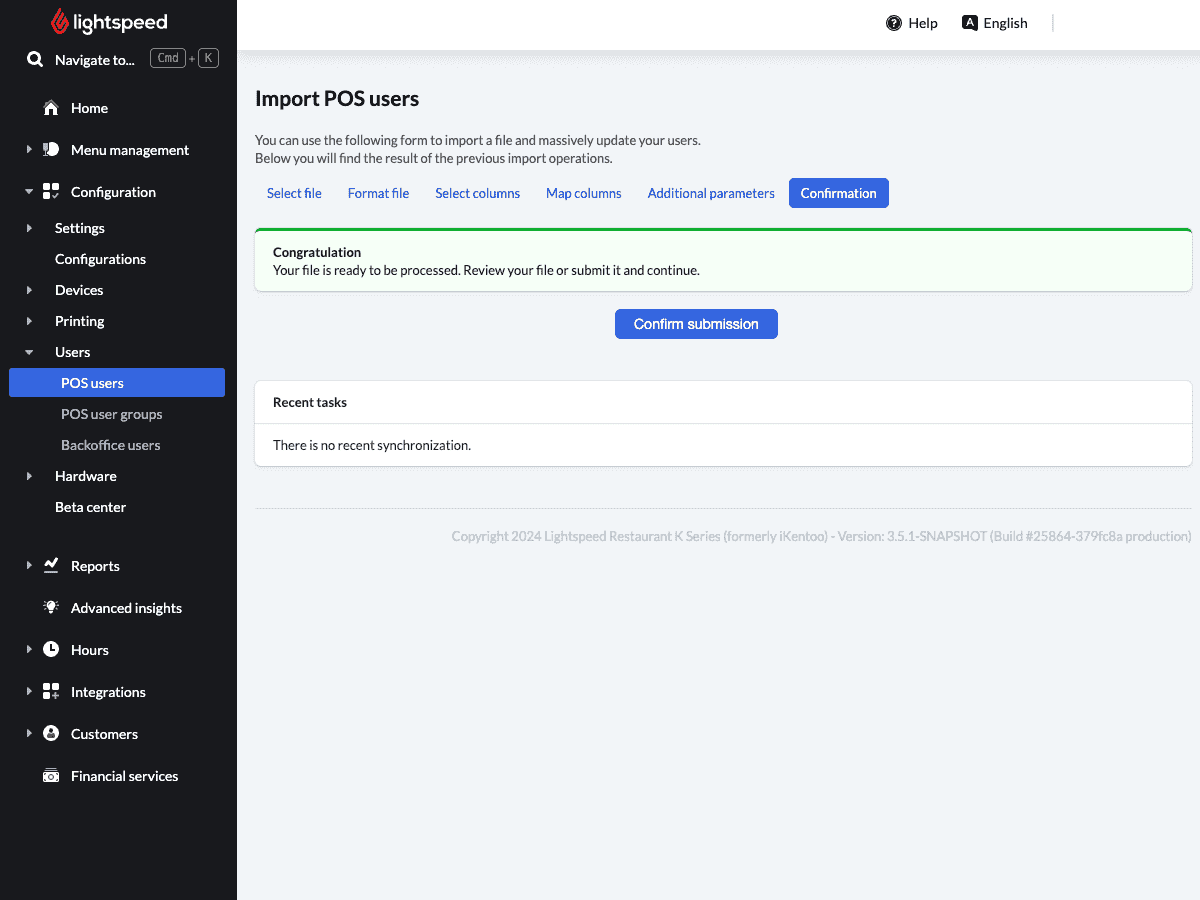Click the Advanced insights lightbulb icon

[51, 608]
